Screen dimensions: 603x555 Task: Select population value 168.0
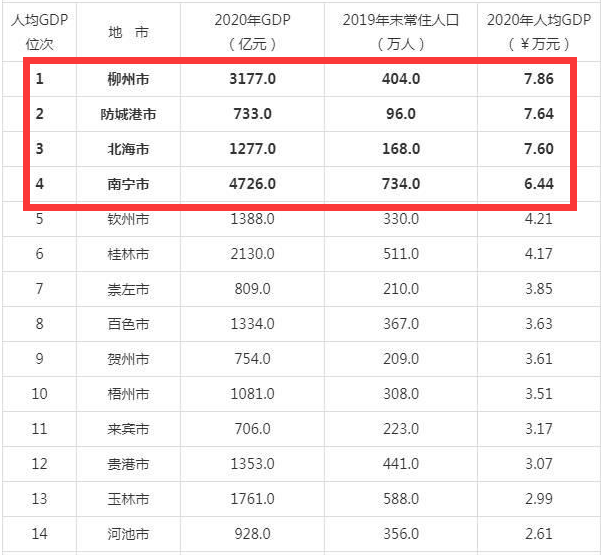click(x=401, y=149)
